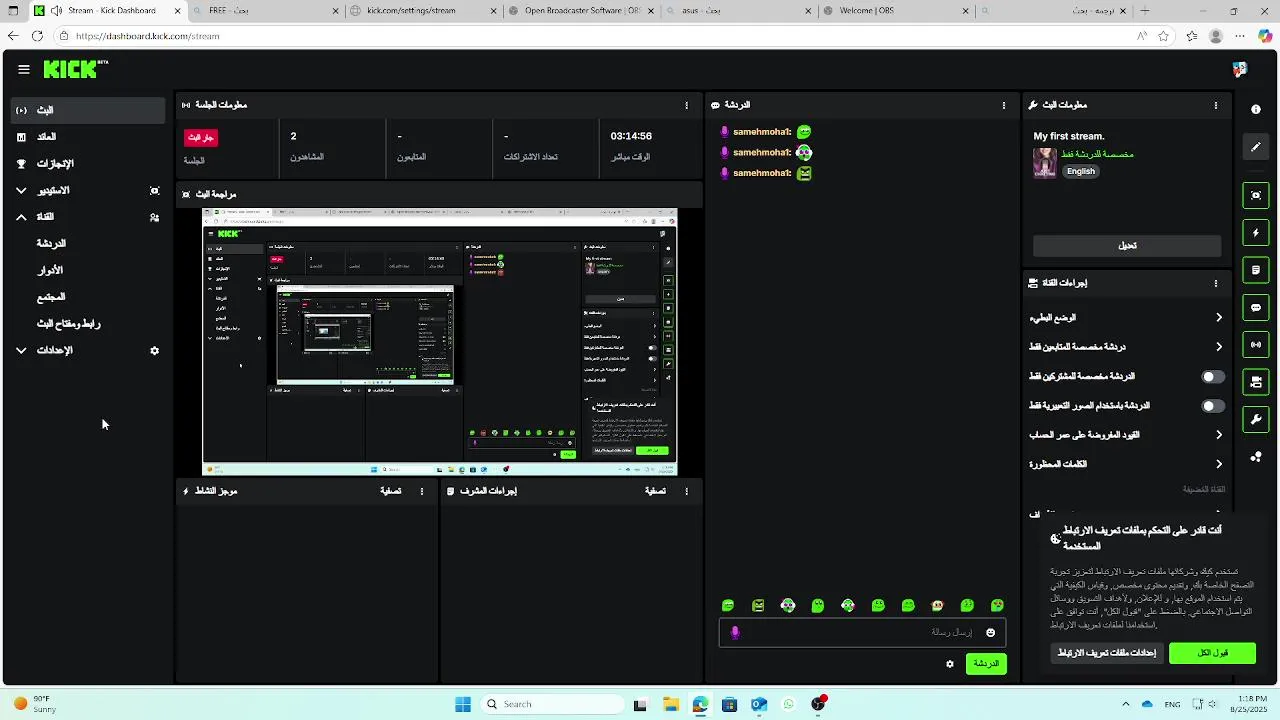Screen dimensions: 1280x720
Task: Open options menu of إجراءات القناة panel
Action: tap(1216, 283)
